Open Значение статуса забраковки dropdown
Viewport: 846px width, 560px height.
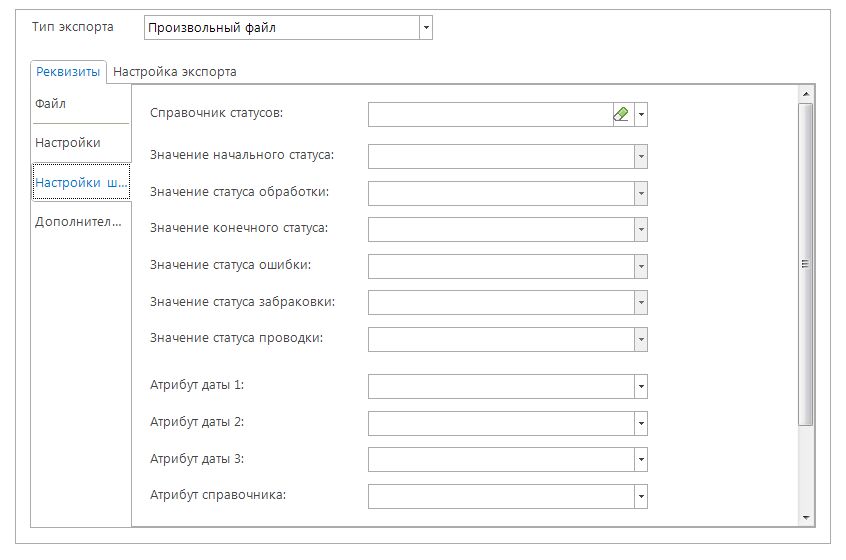641,303
